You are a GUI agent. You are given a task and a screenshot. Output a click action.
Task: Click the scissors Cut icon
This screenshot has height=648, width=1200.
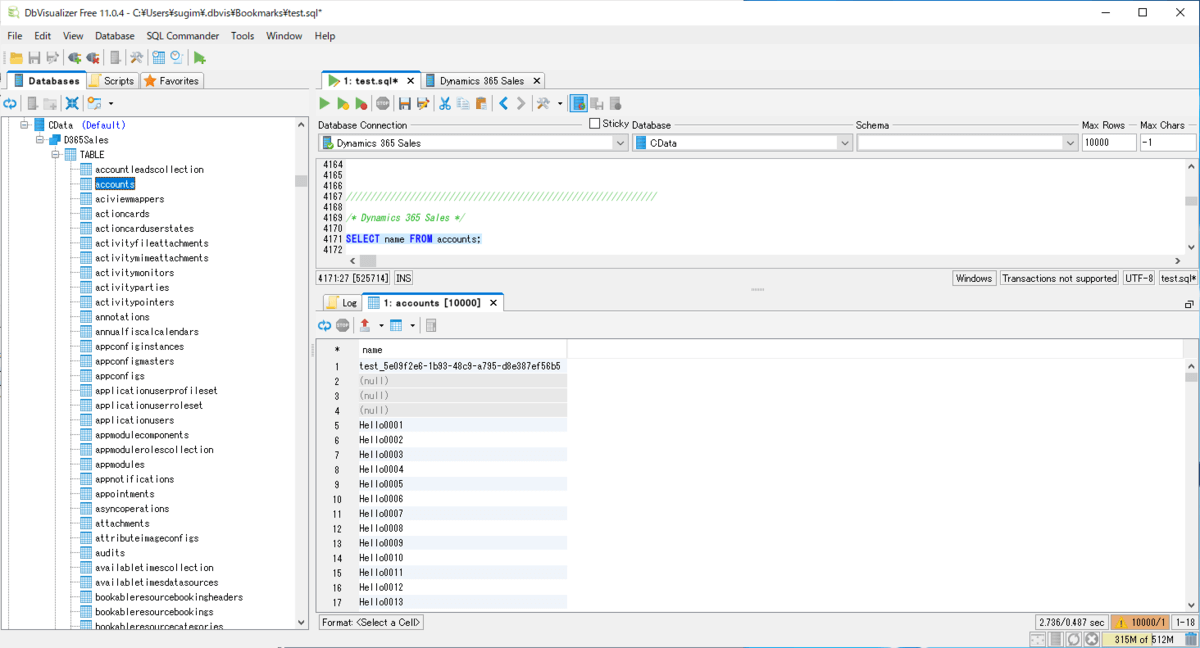(x=445, y=104)
